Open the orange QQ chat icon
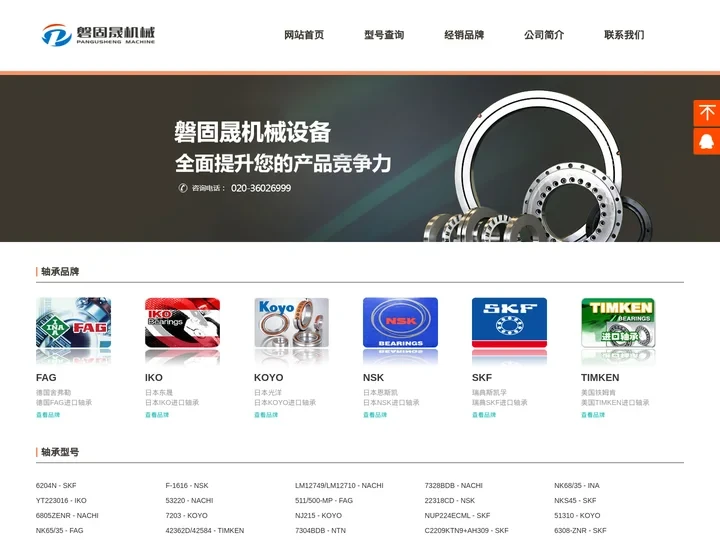The height and width of the screenshot is (540, 720). tap(707, 141)
